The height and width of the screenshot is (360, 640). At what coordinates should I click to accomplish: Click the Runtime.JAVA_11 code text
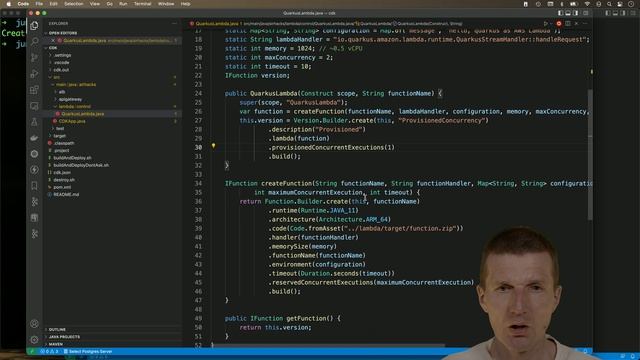328,211
